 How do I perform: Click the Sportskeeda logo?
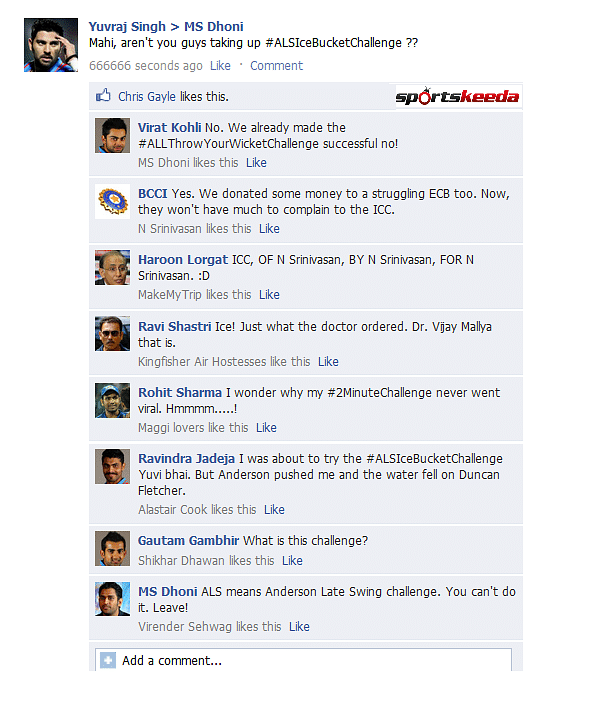[457, 96]
